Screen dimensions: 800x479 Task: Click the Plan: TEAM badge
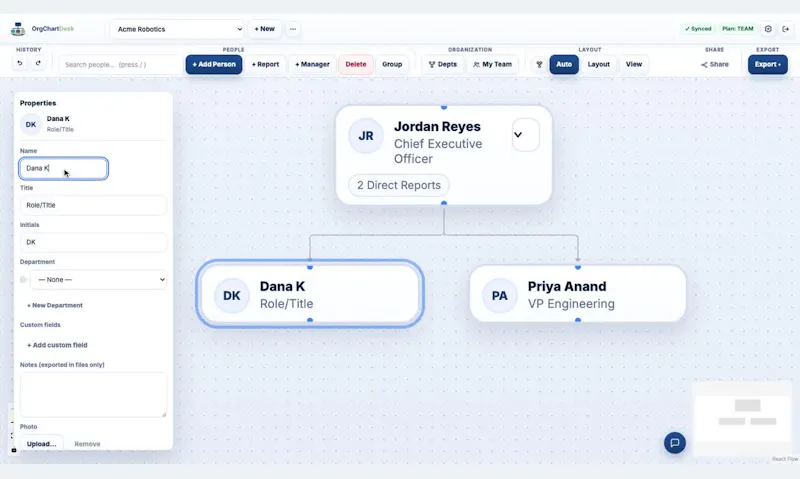click(x=738, y=29)
